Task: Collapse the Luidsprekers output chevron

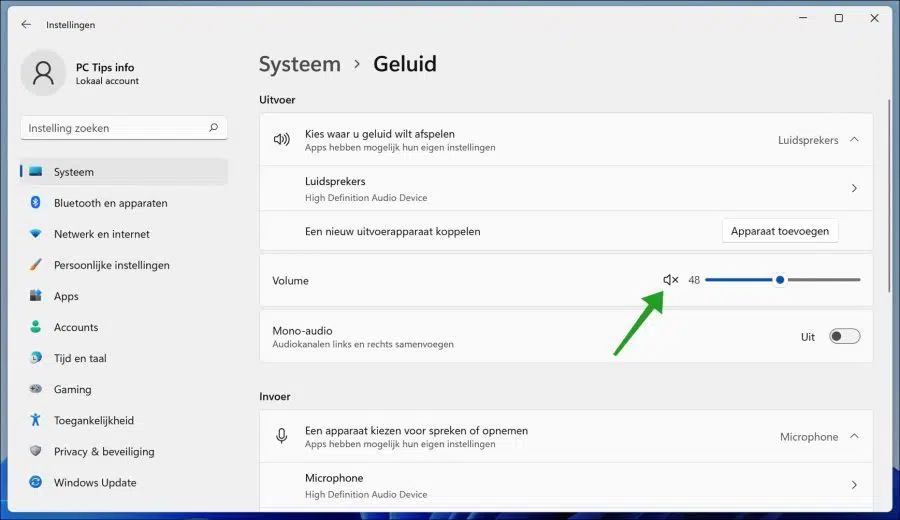Action: click(854, 139)
